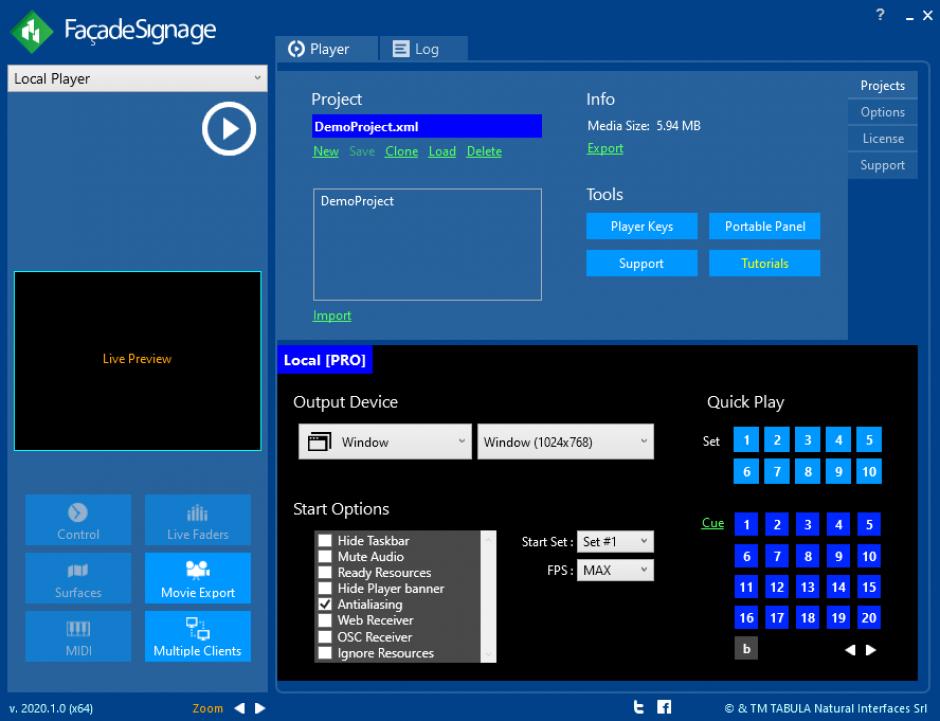
Task: Play Quick Play Set 1
Action: point(746,440)
